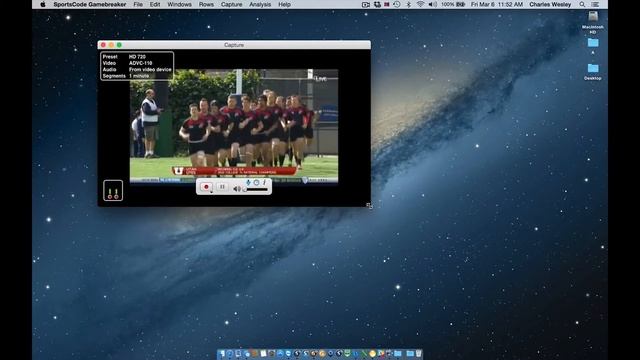Click the microphone icon in capture controls
Image resolution: width=640 pixels, height=360 pixels.
point(248,182)
